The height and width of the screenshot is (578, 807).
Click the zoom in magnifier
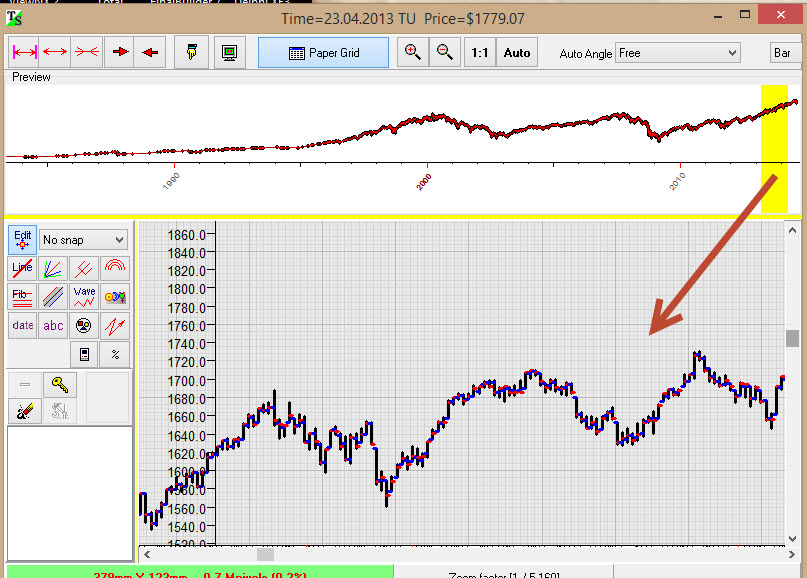[411, 53]
